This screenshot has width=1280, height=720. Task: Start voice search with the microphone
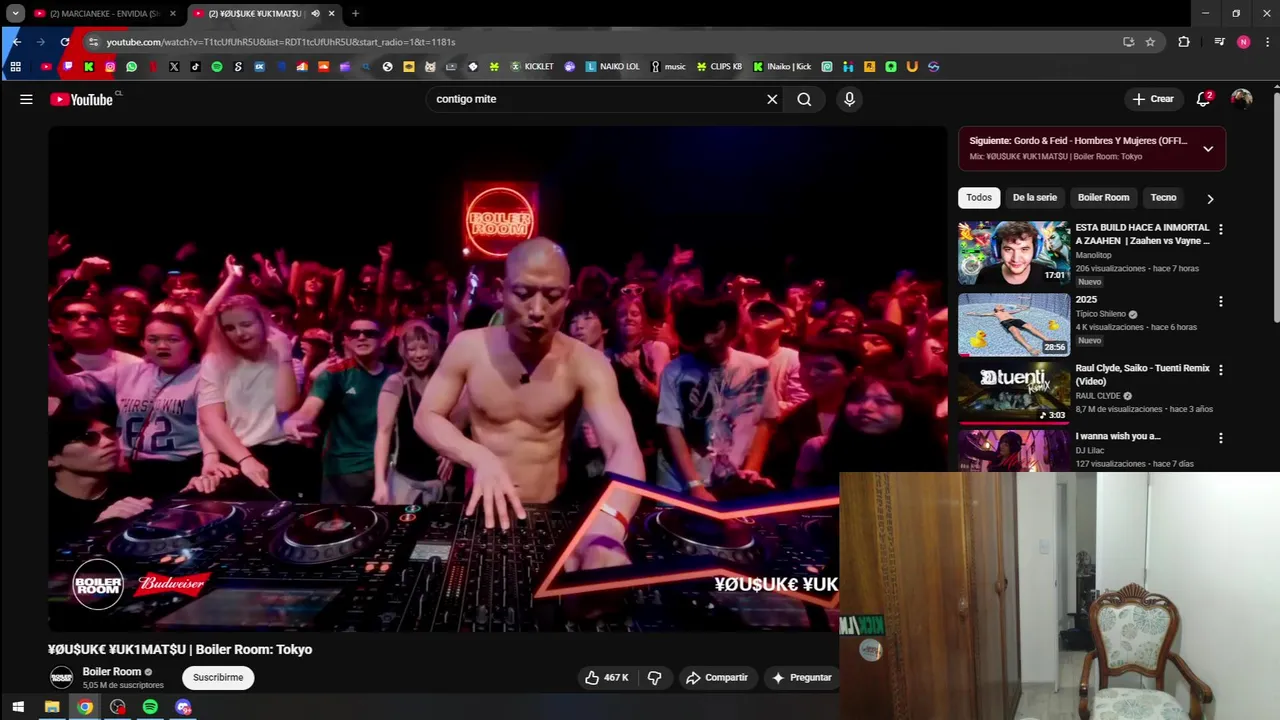point(849,99)
